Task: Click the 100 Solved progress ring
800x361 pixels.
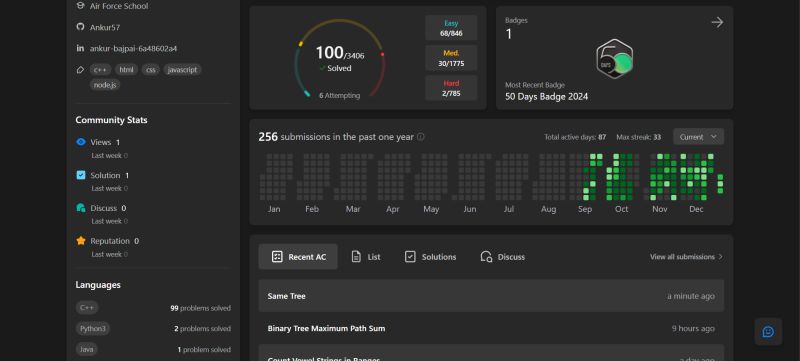Action: (x=339, y=58)
